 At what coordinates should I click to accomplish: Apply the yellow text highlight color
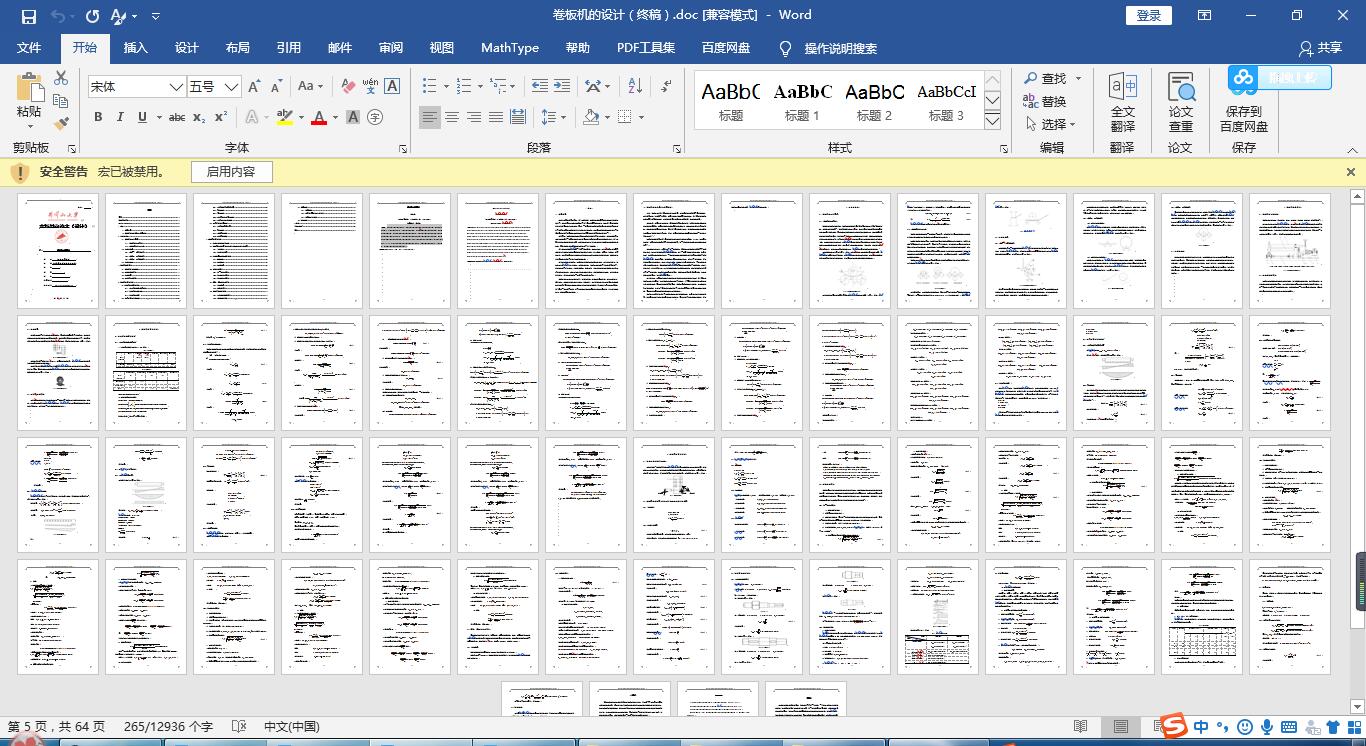pos(284,117)
